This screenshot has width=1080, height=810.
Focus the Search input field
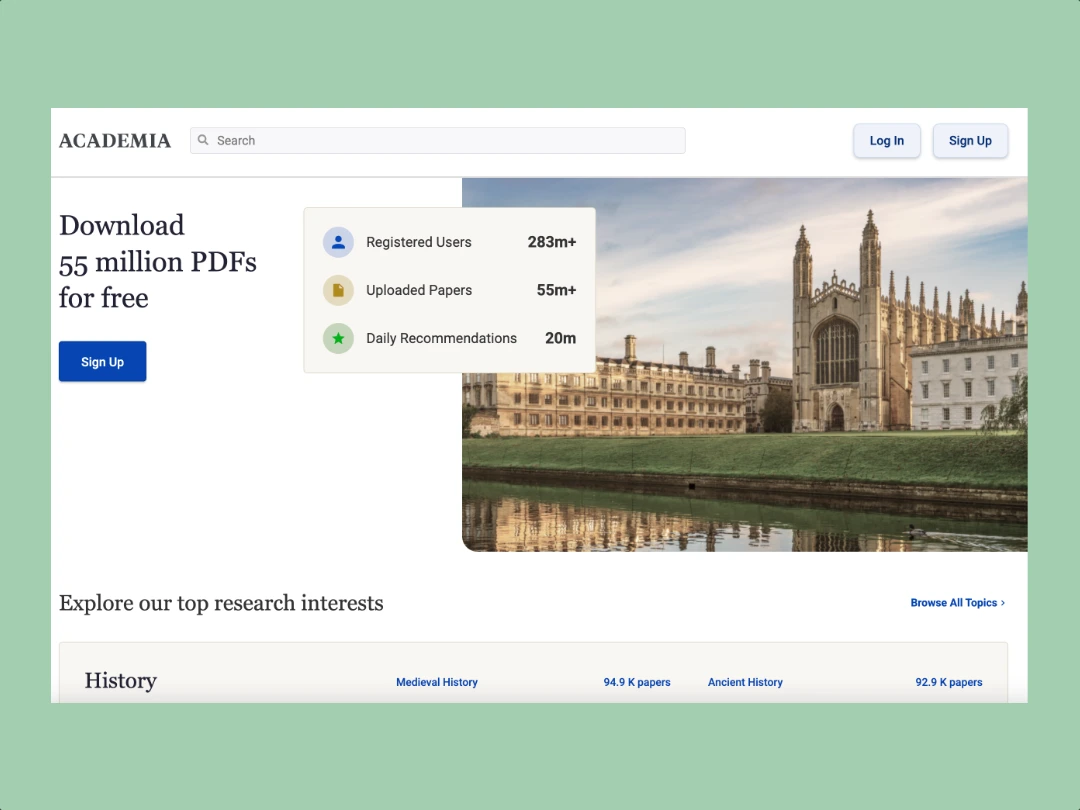437,141
